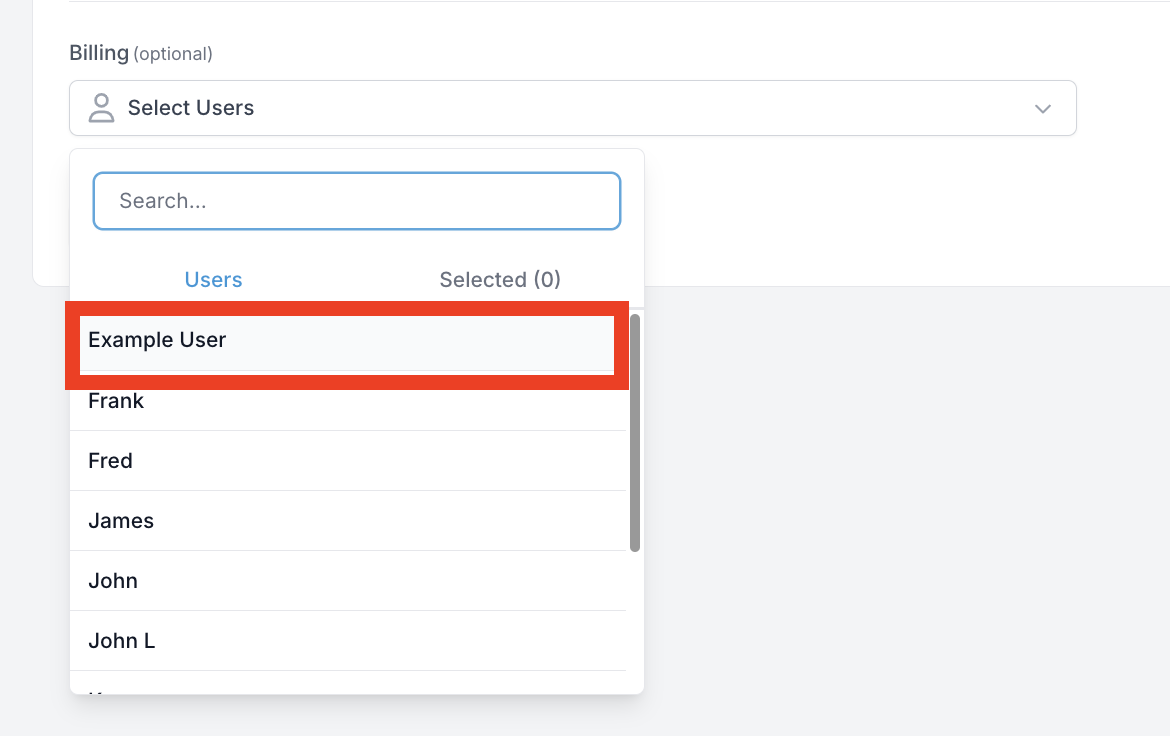Image resolution: width=1170 pixels, height=736 pixels.
Task: Click the scrollbar track below the thumb
Action: (x=635, y=620)
